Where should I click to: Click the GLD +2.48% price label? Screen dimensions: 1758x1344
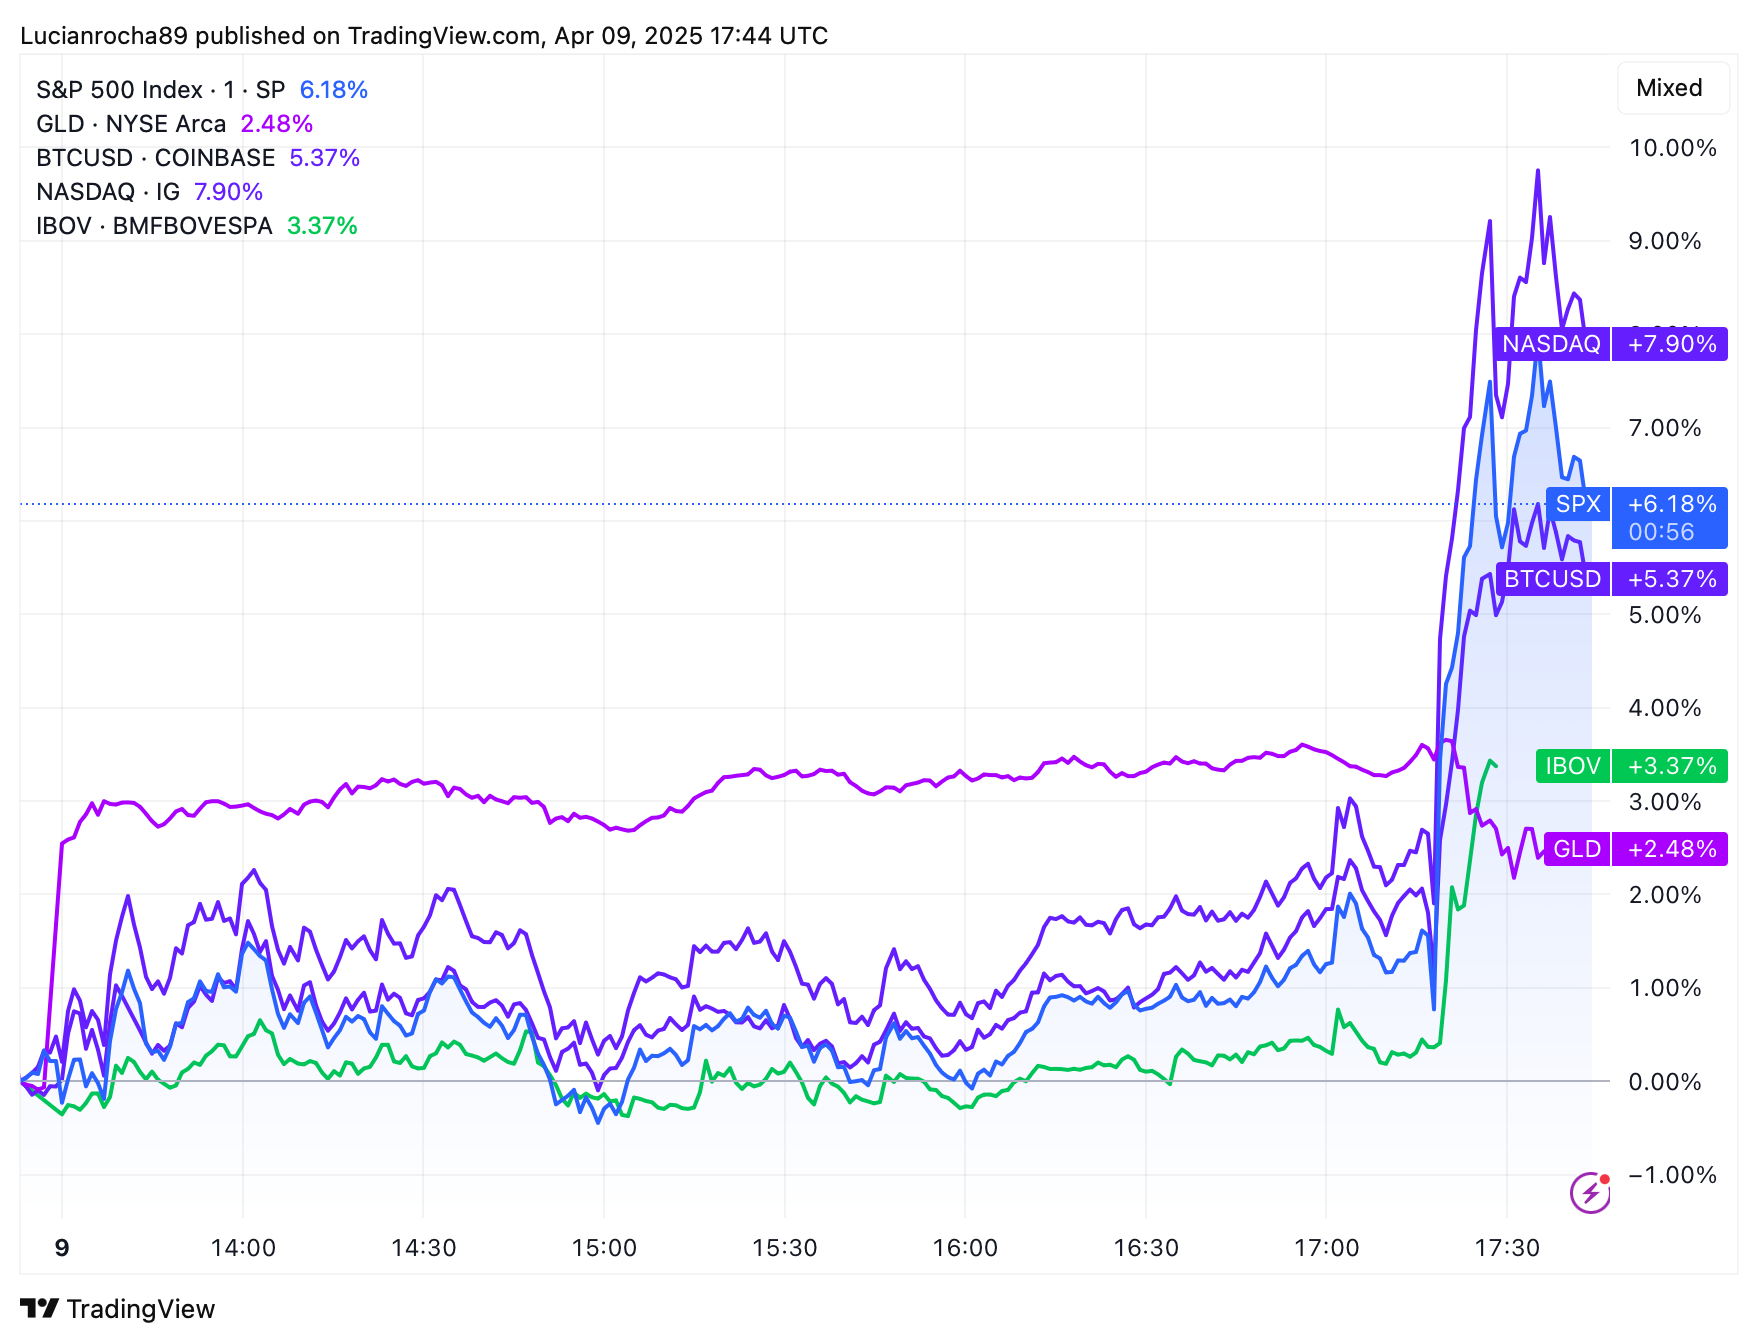click(1635, 849)
